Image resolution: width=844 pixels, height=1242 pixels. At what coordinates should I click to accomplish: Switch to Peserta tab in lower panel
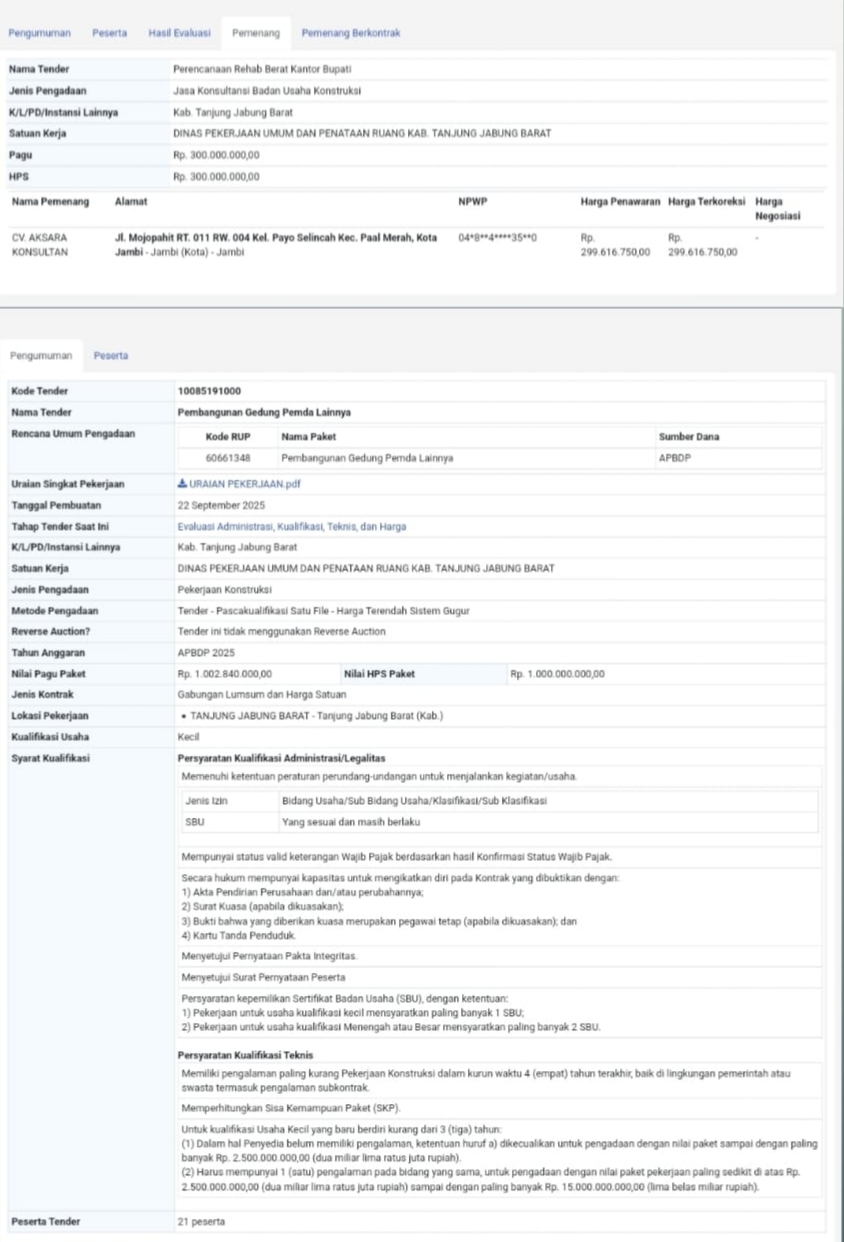tap(109, 354)
